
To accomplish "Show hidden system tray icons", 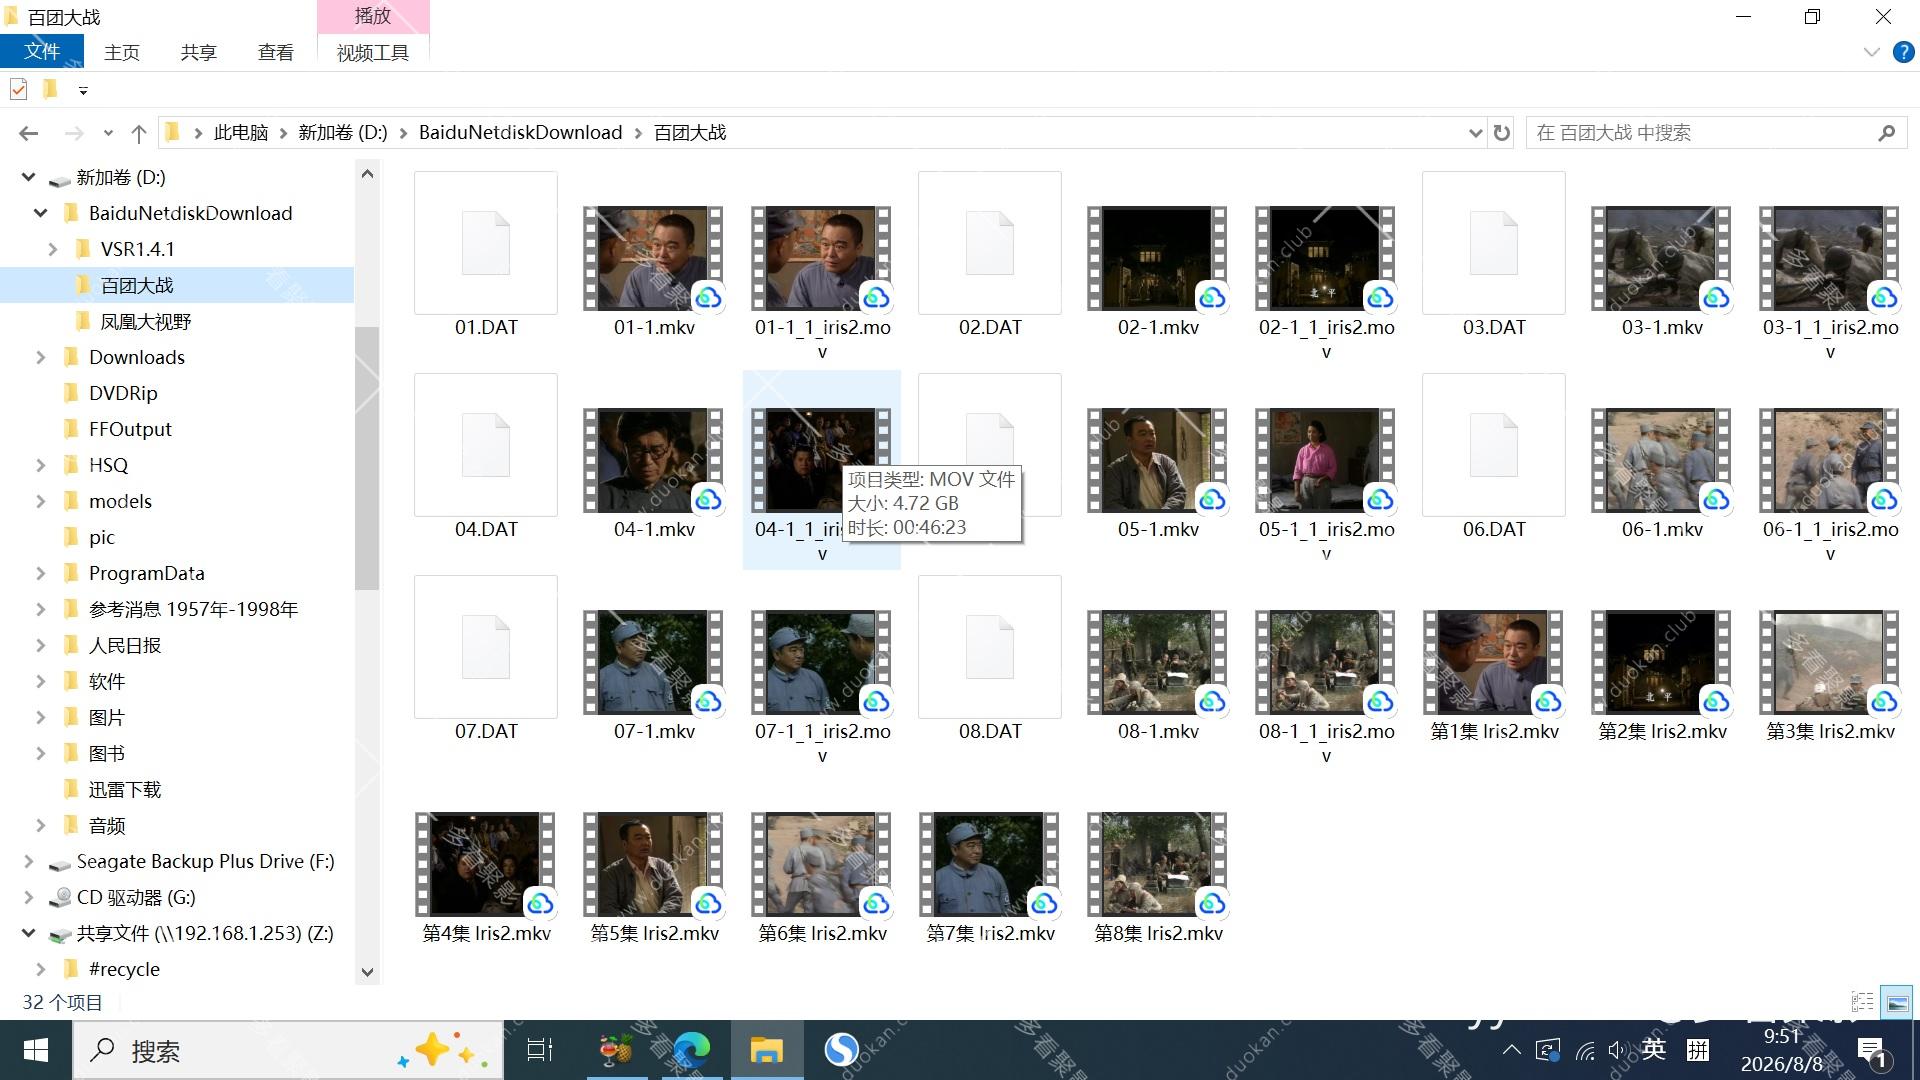I will [x=1512, y=1050].
